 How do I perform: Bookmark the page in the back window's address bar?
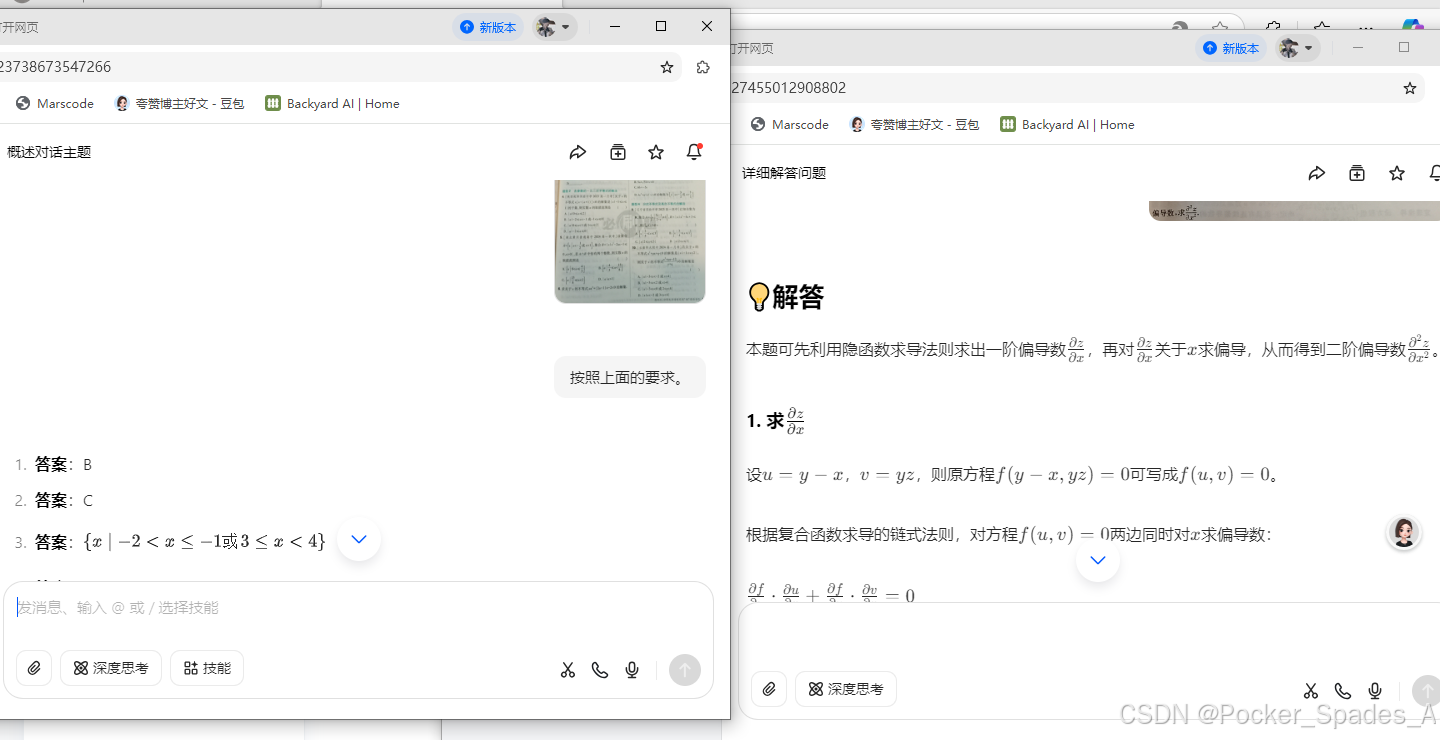pos(1410,88)
